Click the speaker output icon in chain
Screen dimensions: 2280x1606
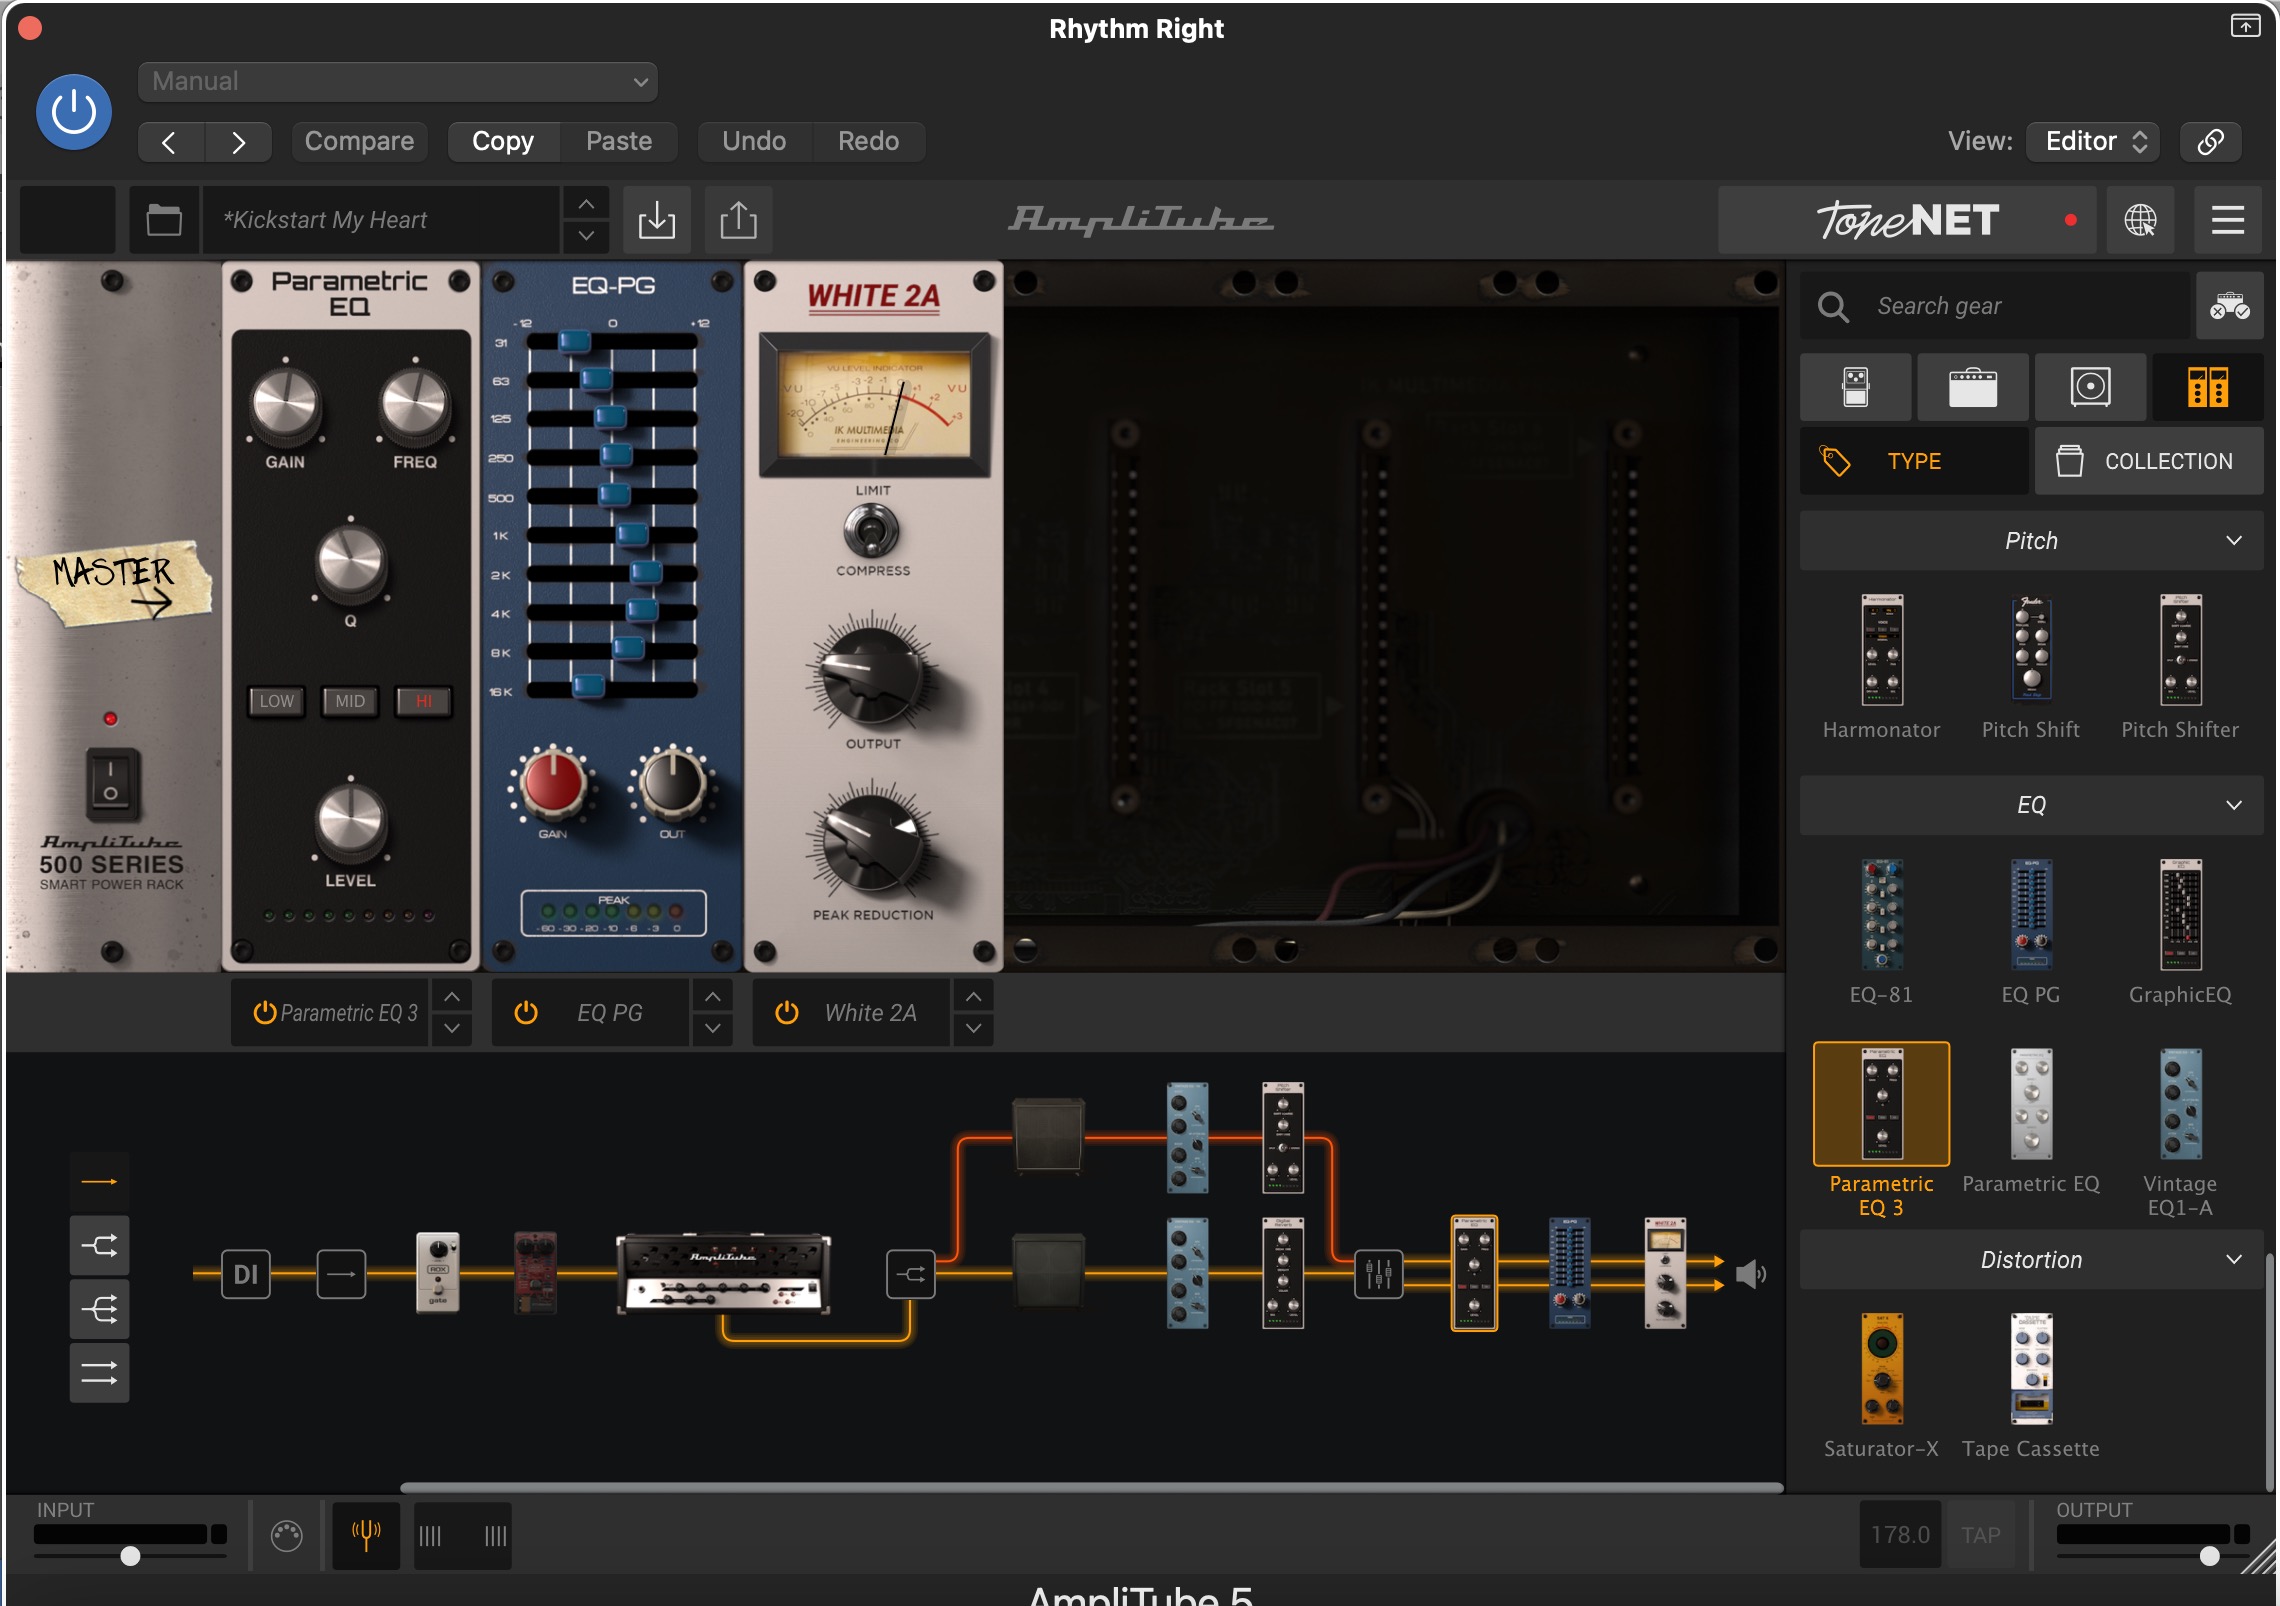pos(1750,1274)
